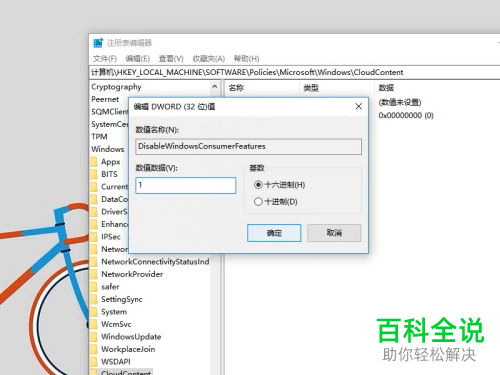Click the NetworkProvider folder icon
Screen dimensions: 500x375
tap(94, 274)
